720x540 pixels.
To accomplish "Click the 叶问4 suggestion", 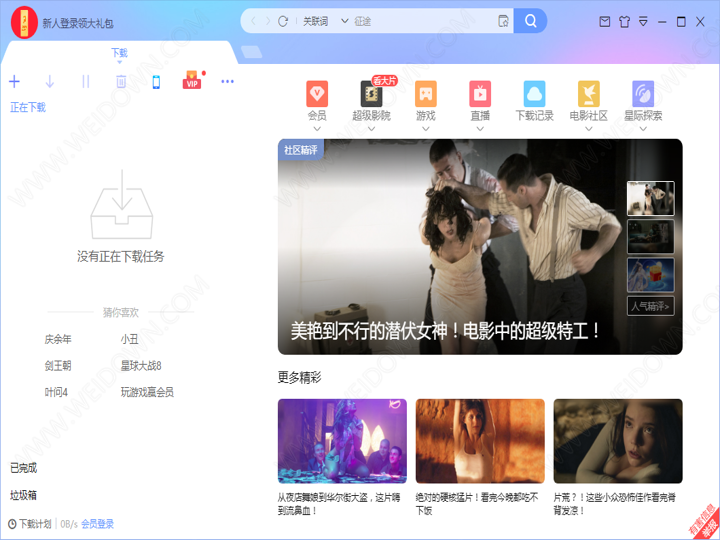I will [x=56, y=392].
